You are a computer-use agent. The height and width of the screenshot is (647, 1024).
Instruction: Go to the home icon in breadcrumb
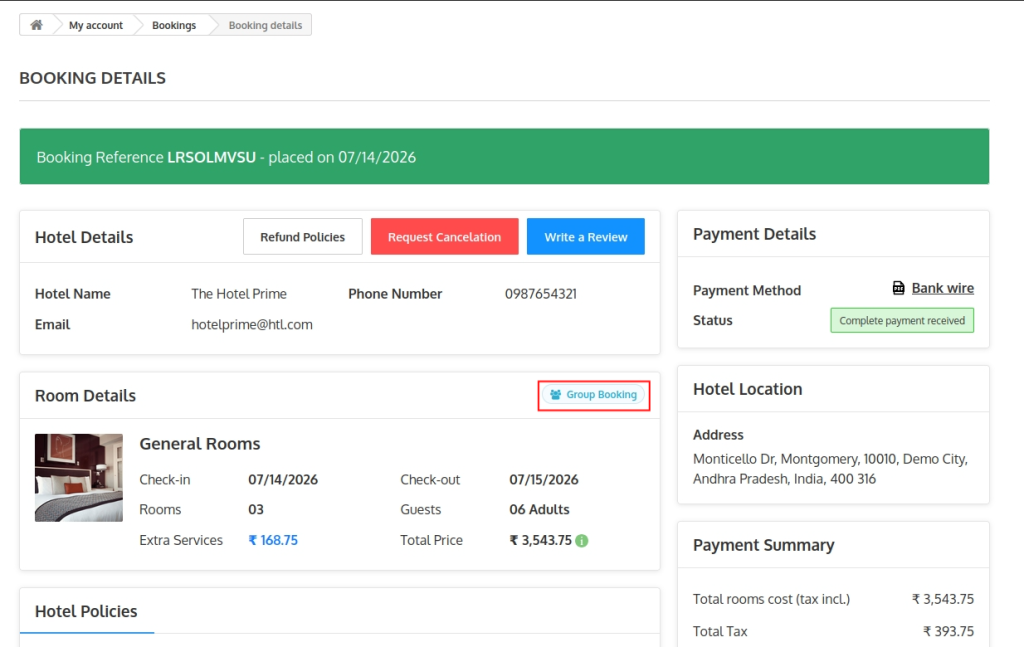pos(37,25)
